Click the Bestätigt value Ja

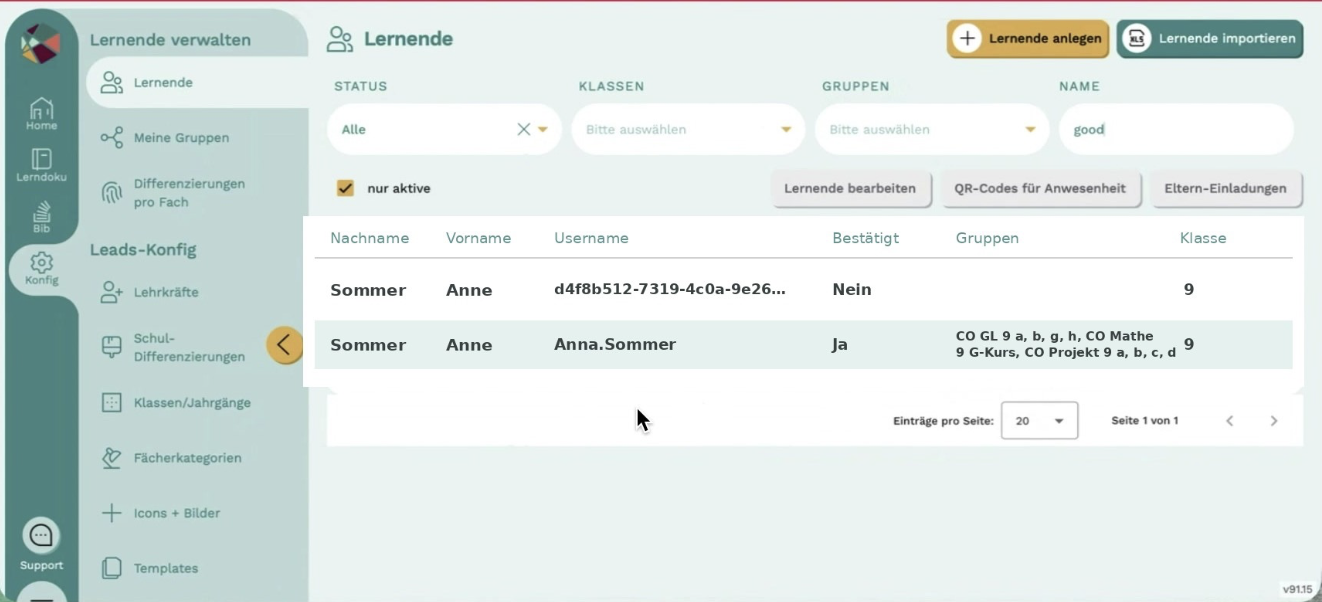tap(840, 345)
